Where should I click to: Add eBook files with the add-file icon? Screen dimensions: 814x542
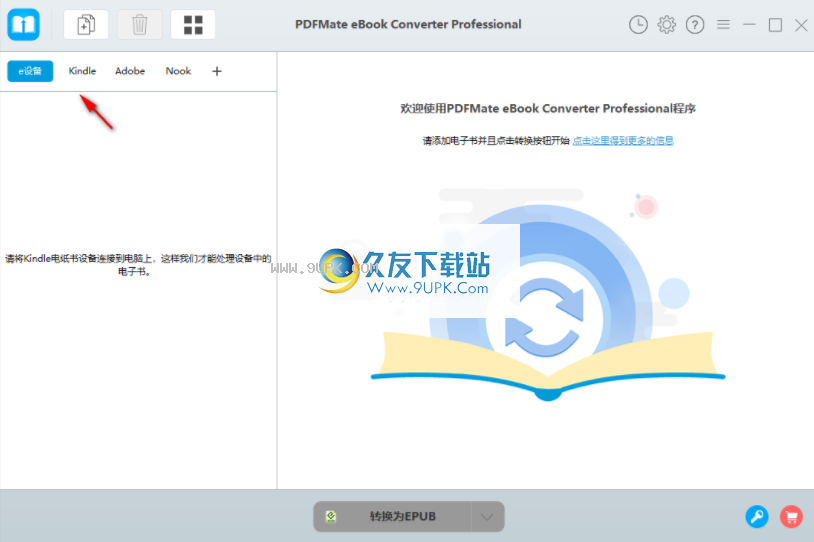pos(86,24)
